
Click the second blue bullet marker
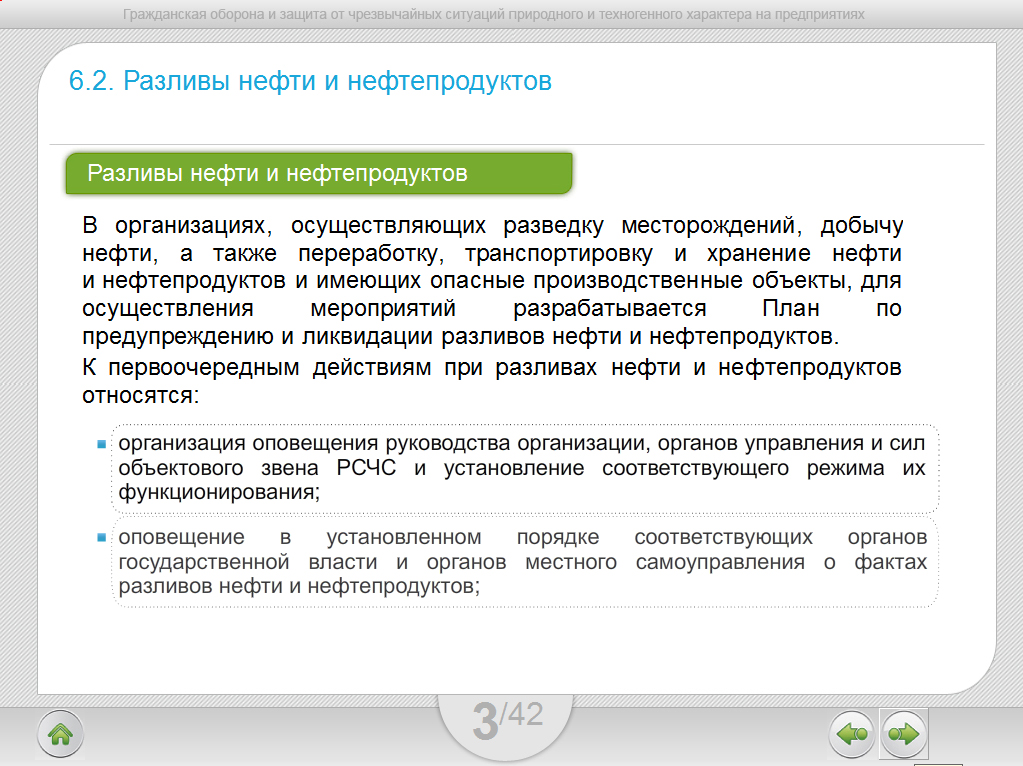pyautogui.click(x=101, y=538)
